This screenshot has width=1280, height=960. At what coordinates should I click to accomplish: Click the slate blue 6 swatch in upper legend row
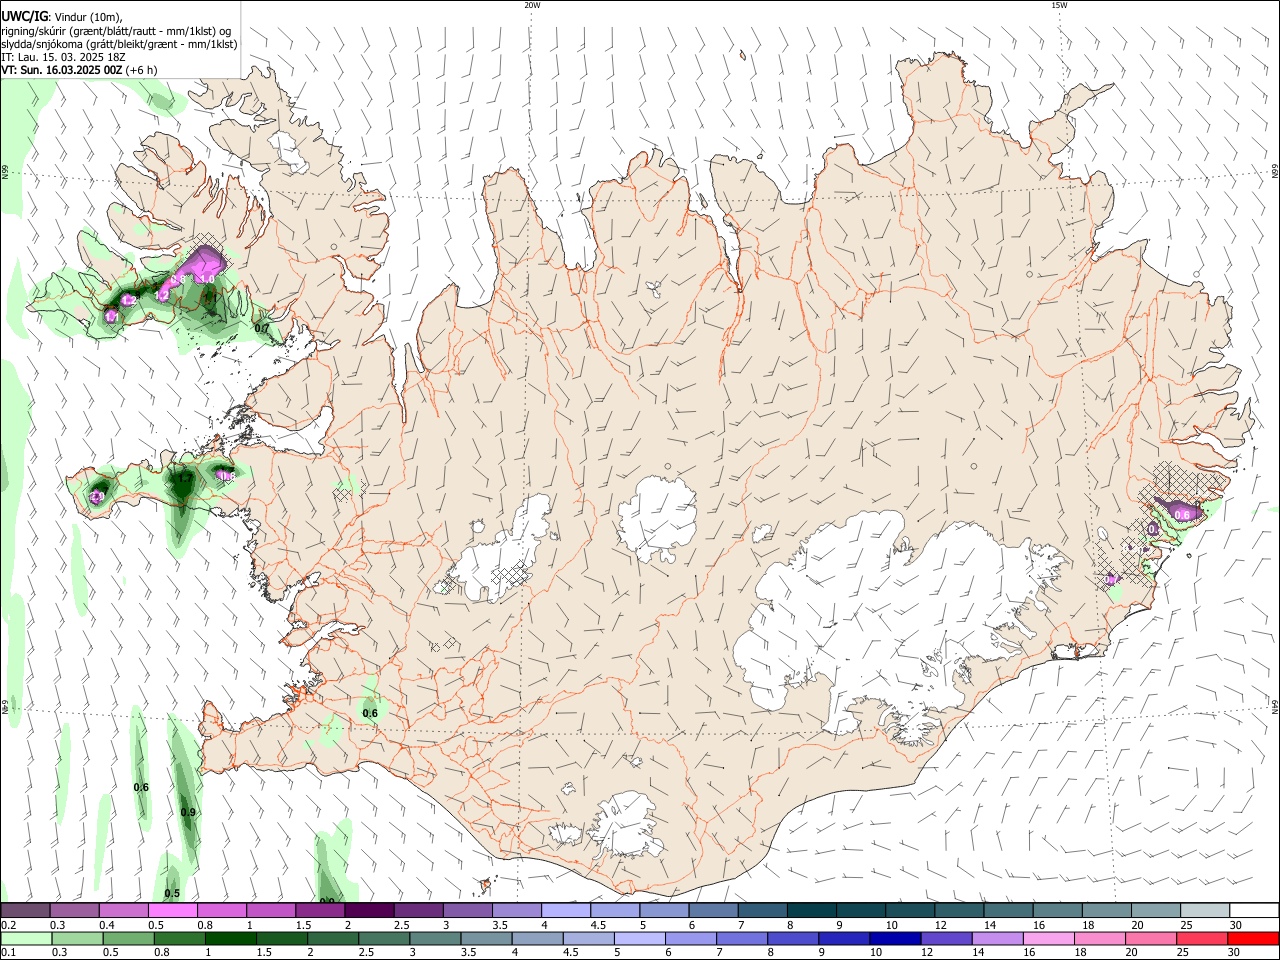(713, 910)
